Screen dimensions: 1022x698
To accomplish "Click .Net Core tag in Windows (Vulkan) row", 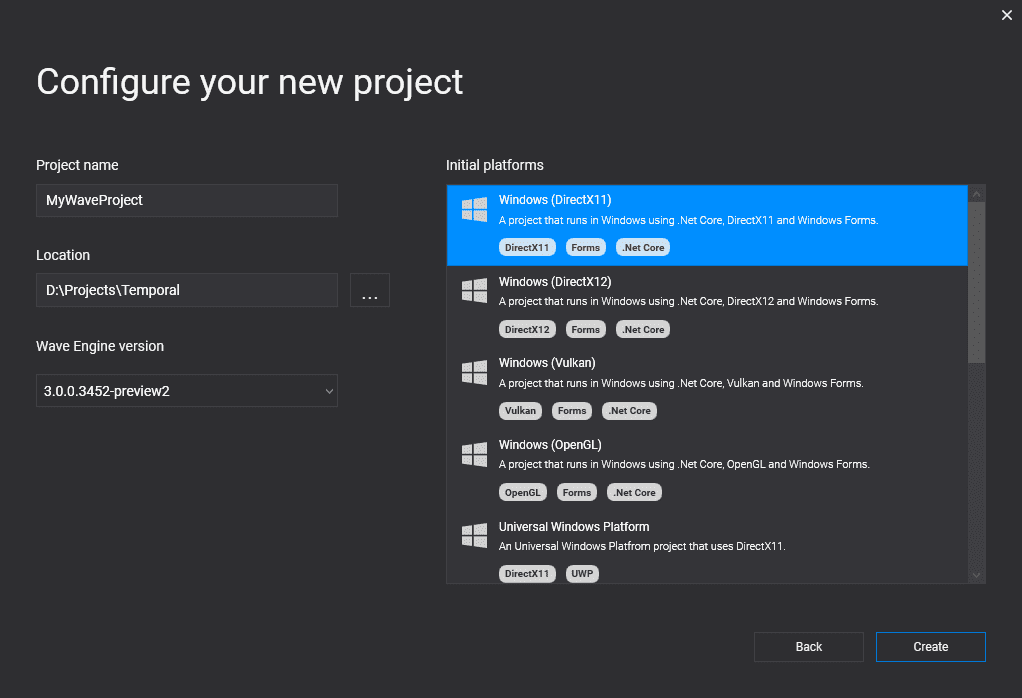I will (x=629, y=411).
